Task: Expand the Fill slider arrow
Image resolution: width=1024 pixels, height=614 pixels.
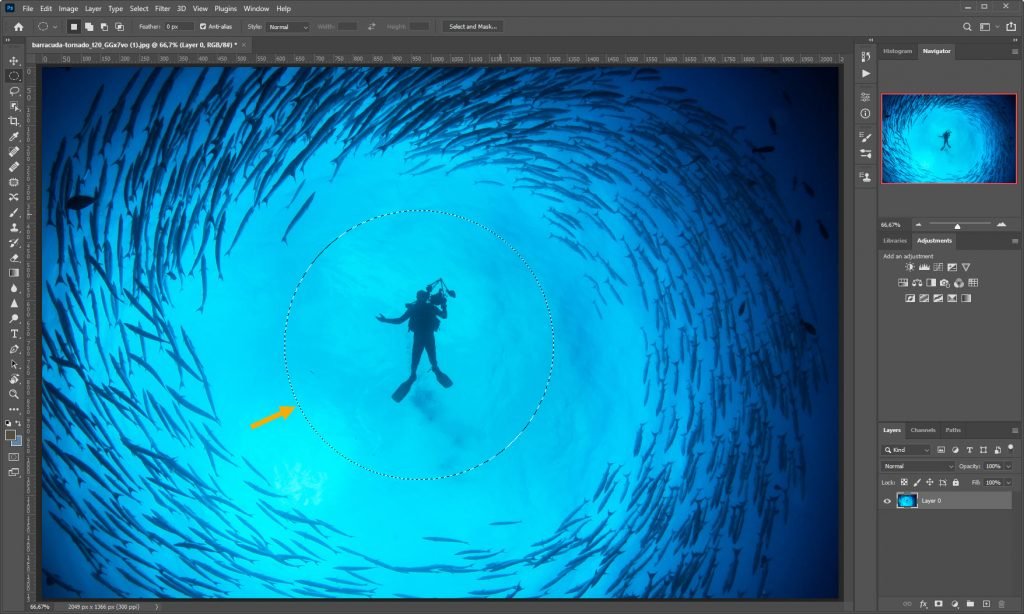Action: tap(1008, 483)
